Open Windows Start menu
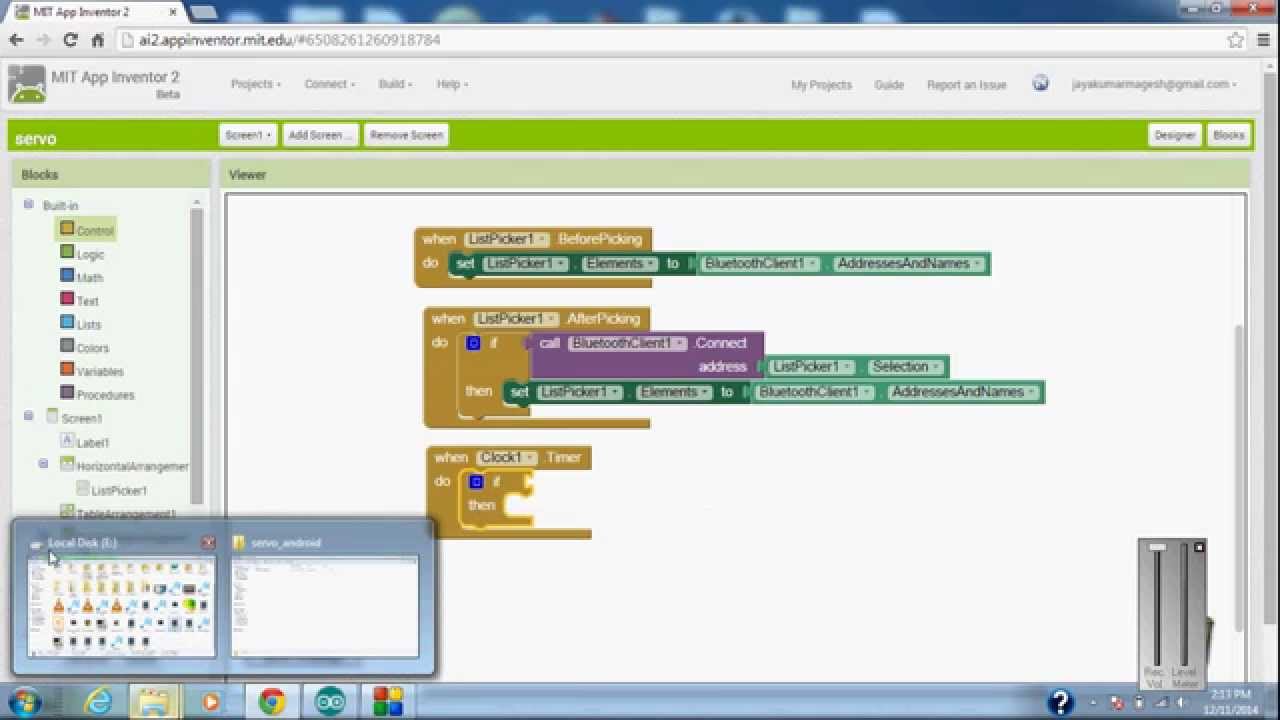1280x720 pixels. click(x=24, y=701)
